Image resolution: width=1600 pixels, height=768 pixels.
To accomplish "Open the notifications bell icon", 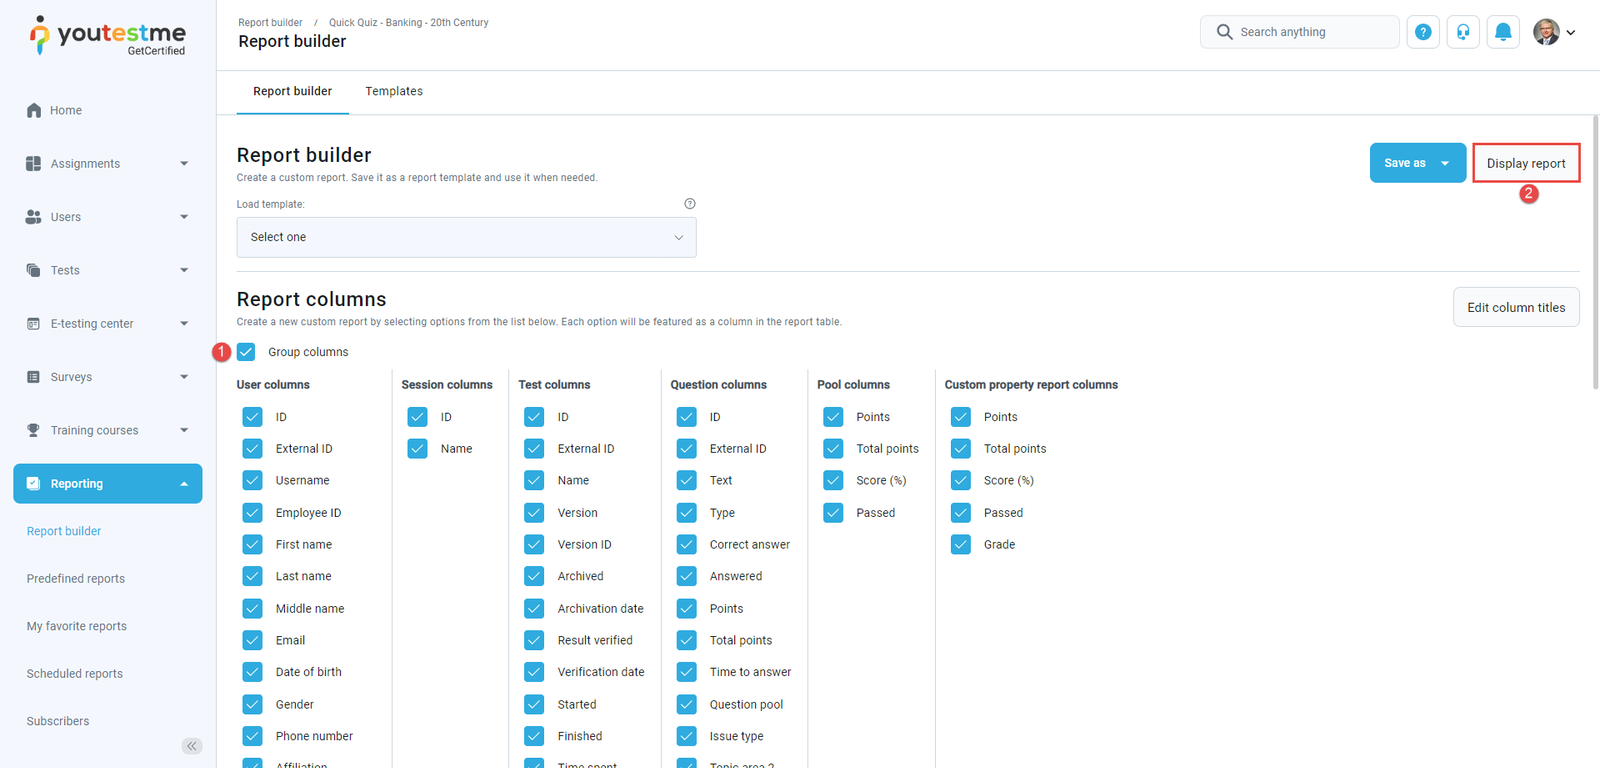I will tap(1503, 32).
